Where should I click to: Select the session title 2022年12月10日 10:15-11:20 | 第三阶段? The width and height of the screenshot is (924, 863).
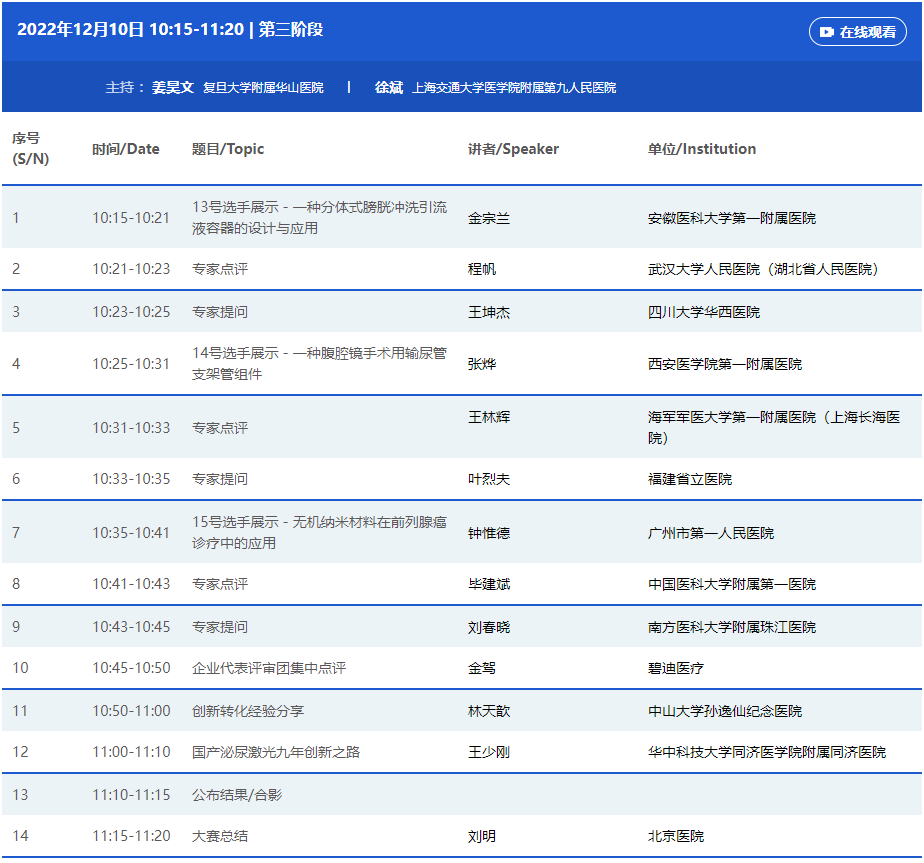tap(170, 29)
